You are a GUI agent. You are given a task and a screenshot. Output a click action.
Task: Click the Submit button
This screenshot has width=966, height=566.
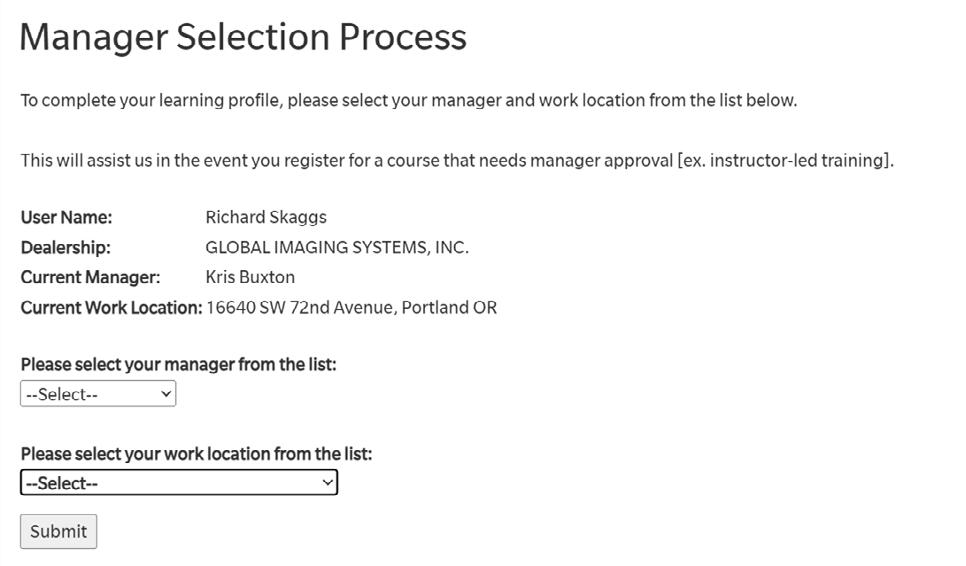coord(58,531)
